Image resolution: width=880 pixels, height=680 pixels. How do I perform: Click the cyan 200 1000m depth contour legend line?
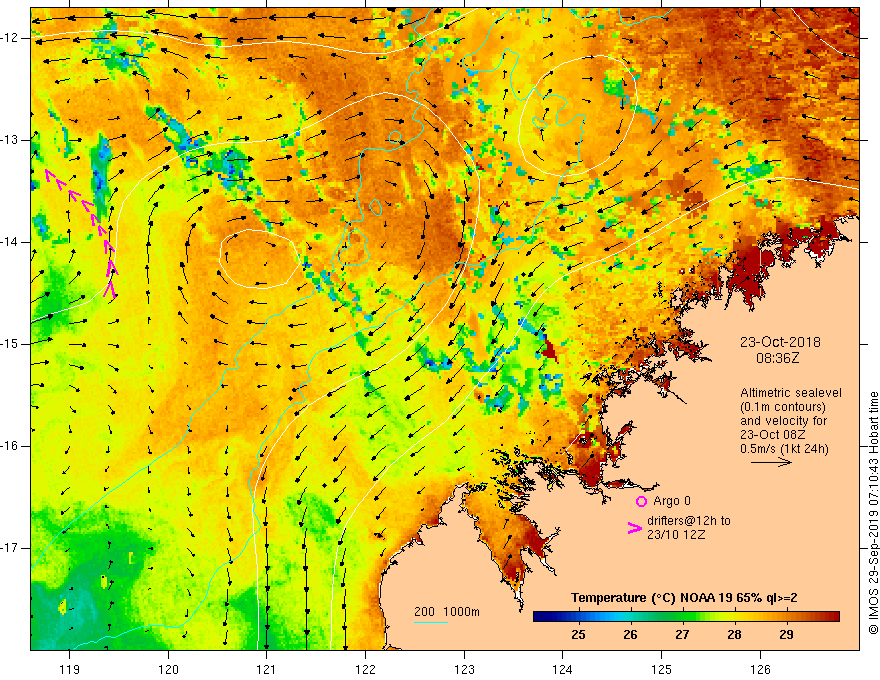pyautogui.click(x=430, y=622)
